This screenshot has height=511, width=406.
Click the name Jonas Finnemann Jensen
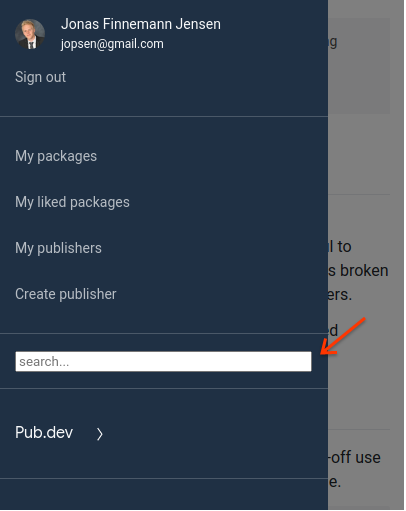pyautogui.click(x=141, y=24)
